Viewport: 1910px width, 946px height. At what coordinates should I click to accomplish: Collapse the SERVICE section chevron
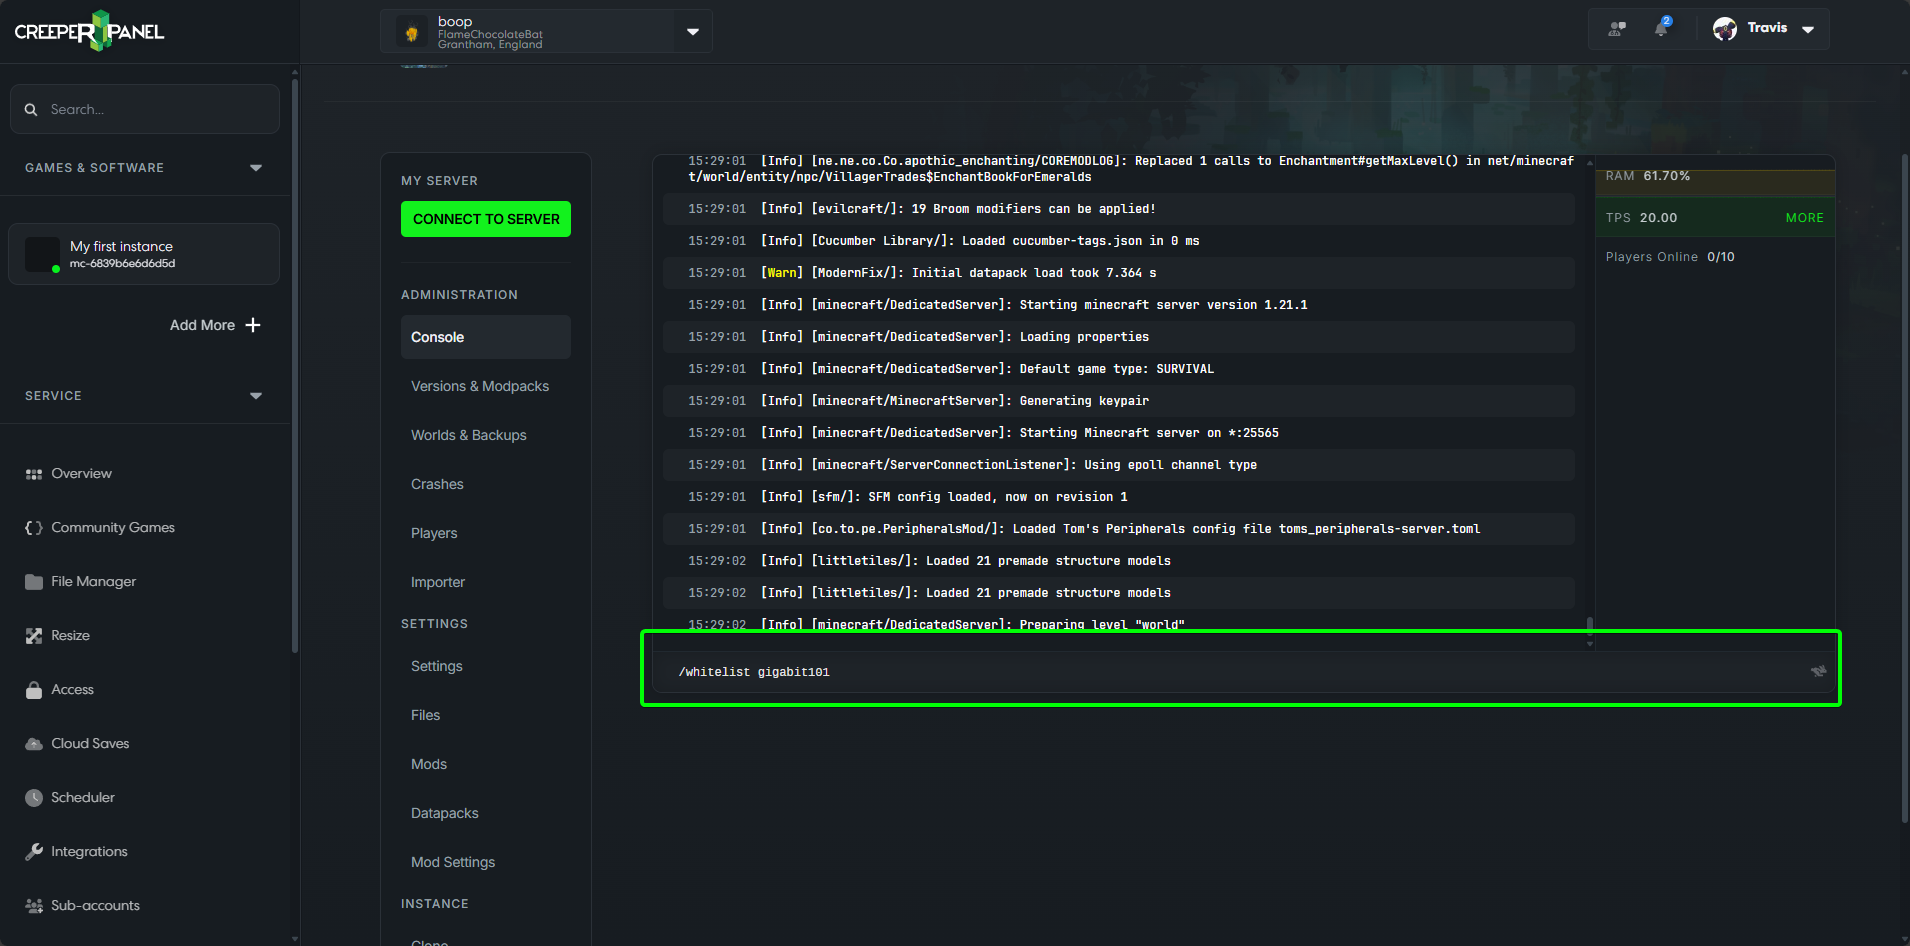point(256,396)
